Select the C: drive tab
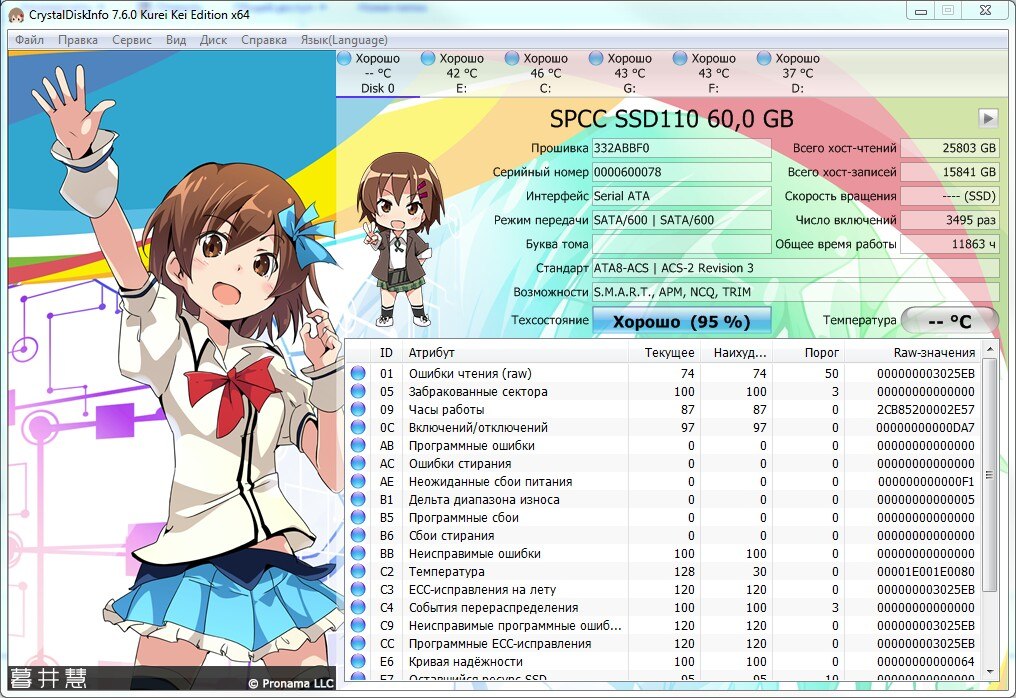This screenshot has width=1016, height=698. (546, 73)
